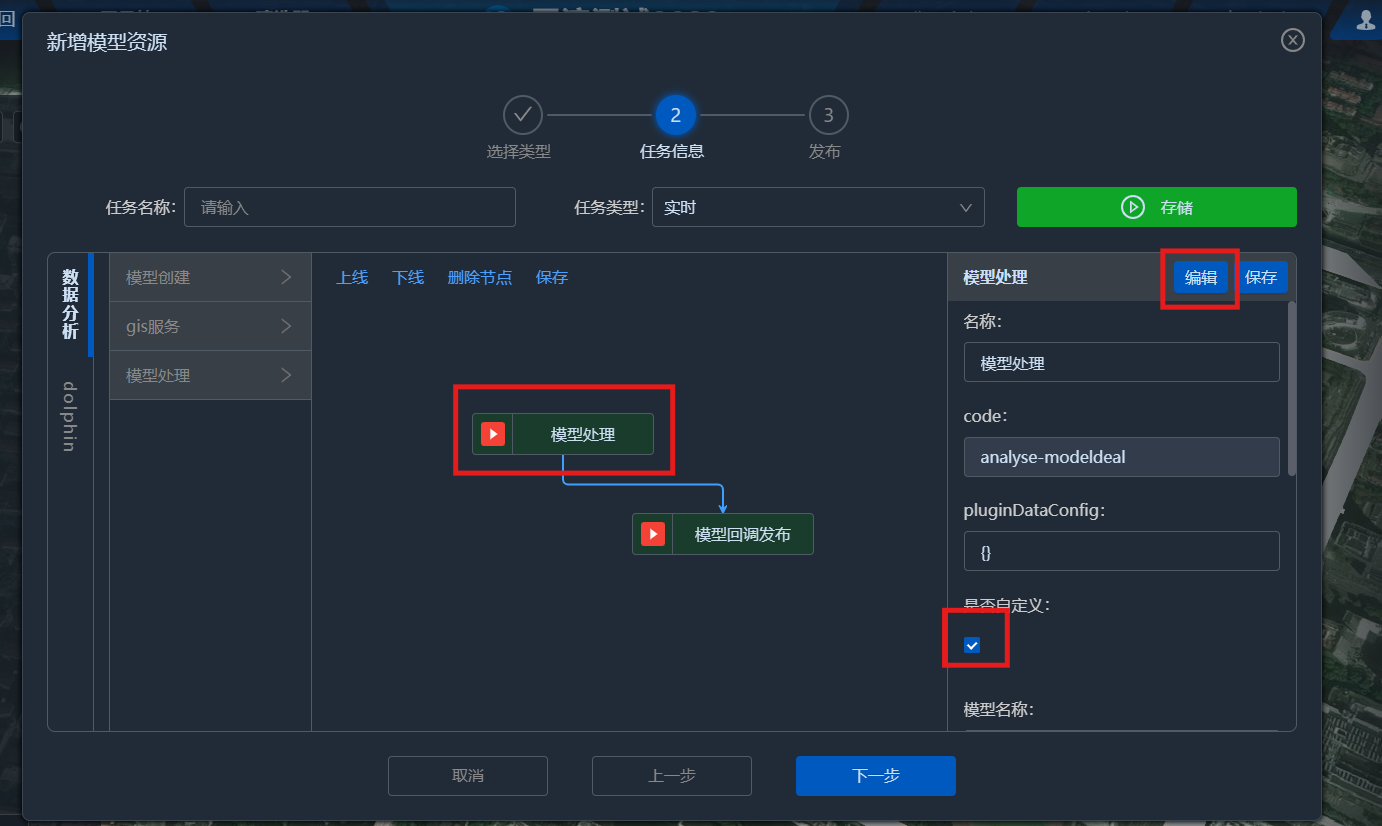This screenshot has height=826, width=1382.
Task: Click the 编辑 button in properties panel
Action: (1201, 277)
